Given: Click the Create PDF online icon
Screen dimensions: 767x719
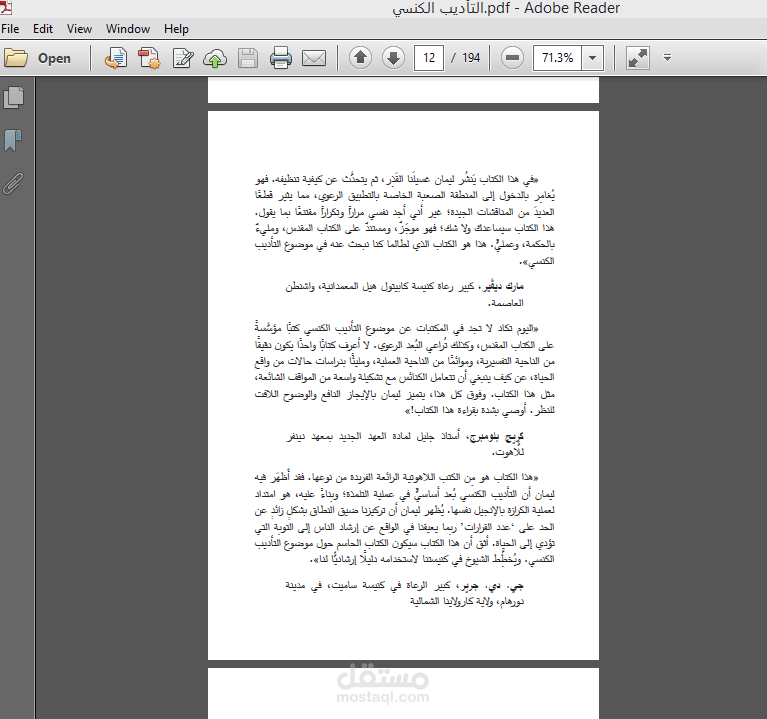Looking at the screenshot, I should tap(149, 58).
